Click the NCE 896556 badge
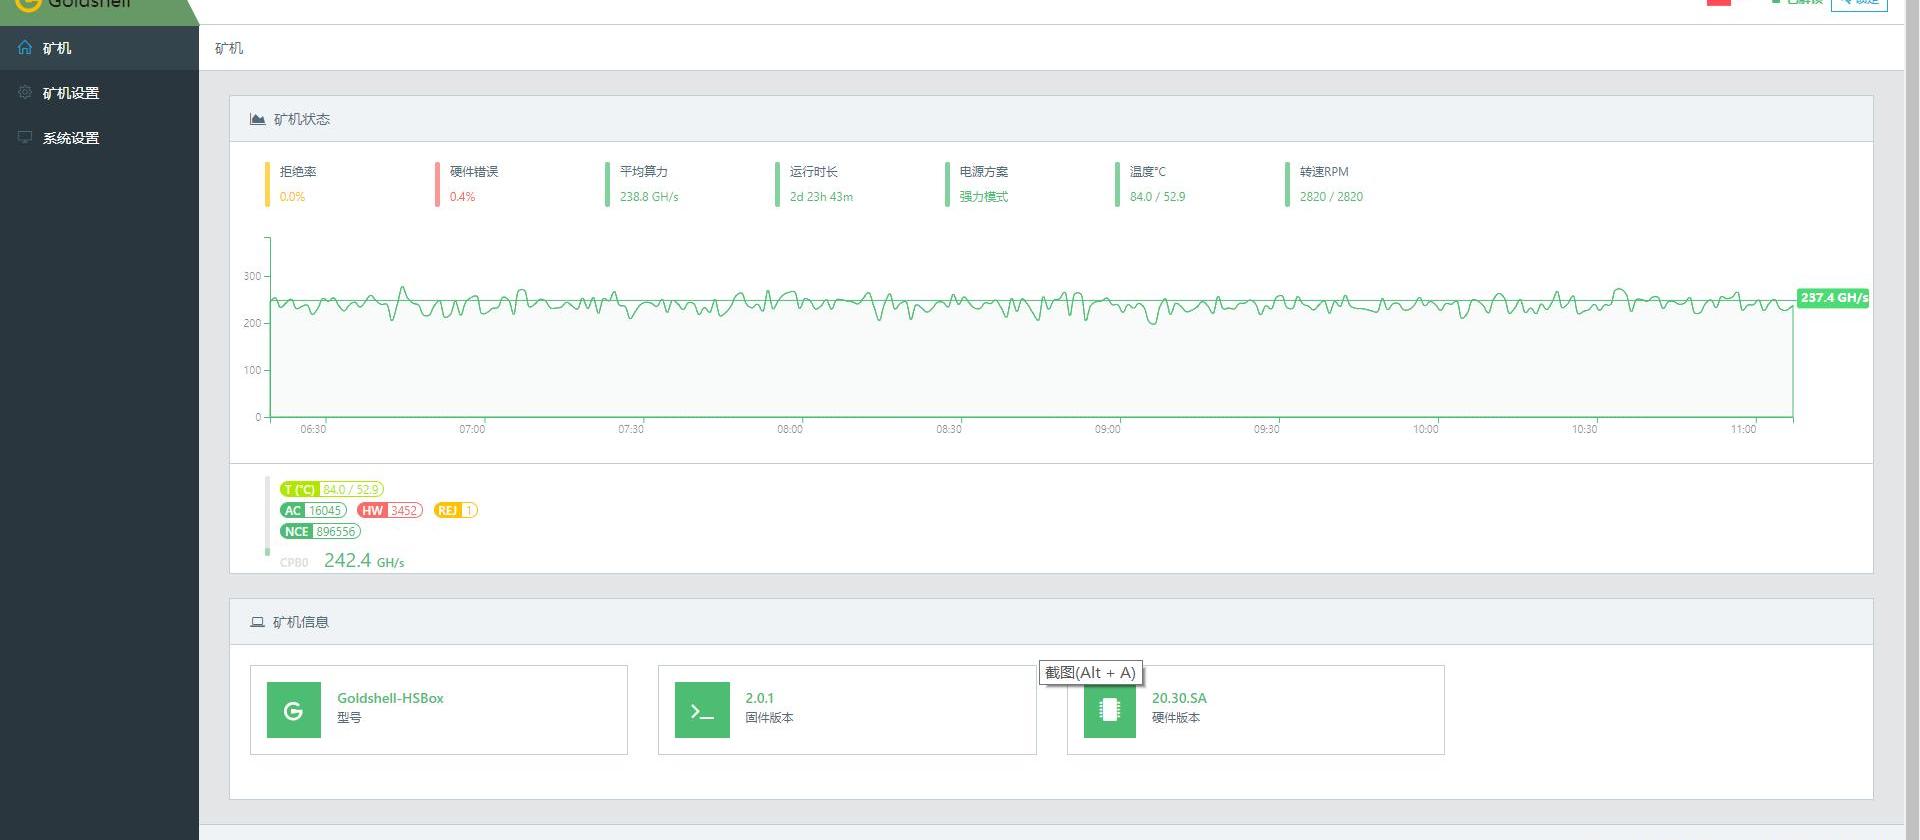The width and height of the screenshot is (1920, 840). tap(320, 531)
